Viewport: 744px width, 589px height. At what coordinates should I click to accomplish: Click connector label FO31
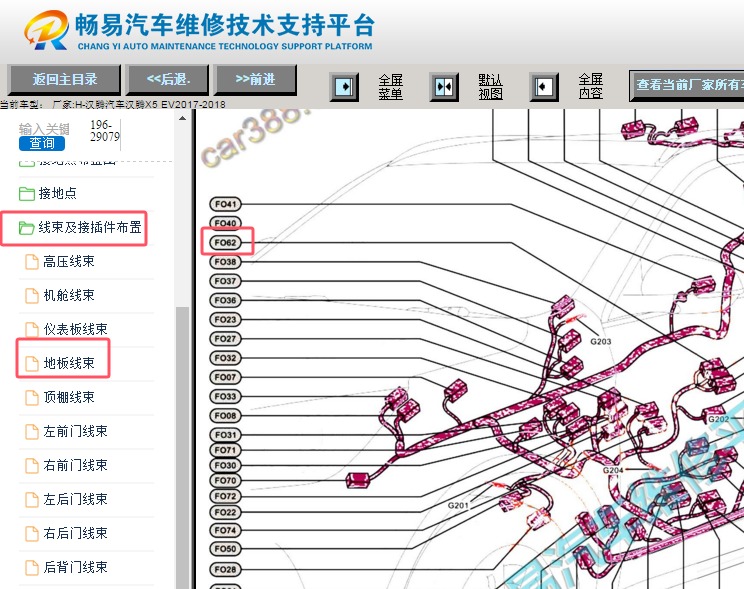(225, 435)
